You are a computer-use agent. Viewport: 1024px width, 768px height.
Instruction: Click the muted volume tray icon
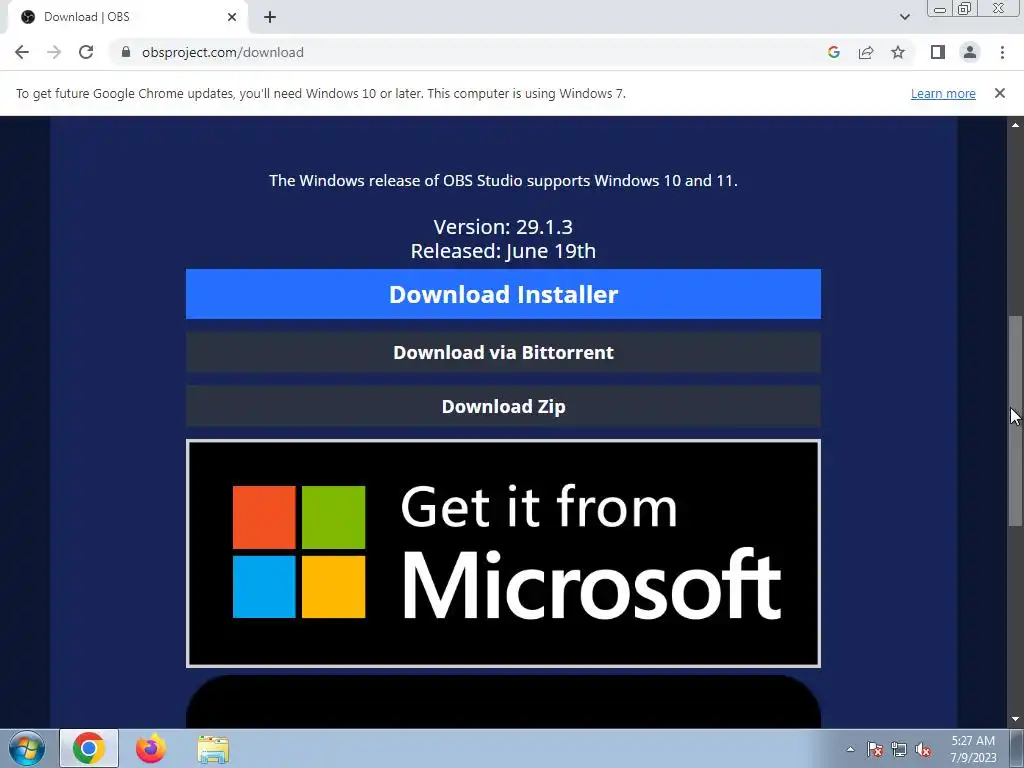923,749
